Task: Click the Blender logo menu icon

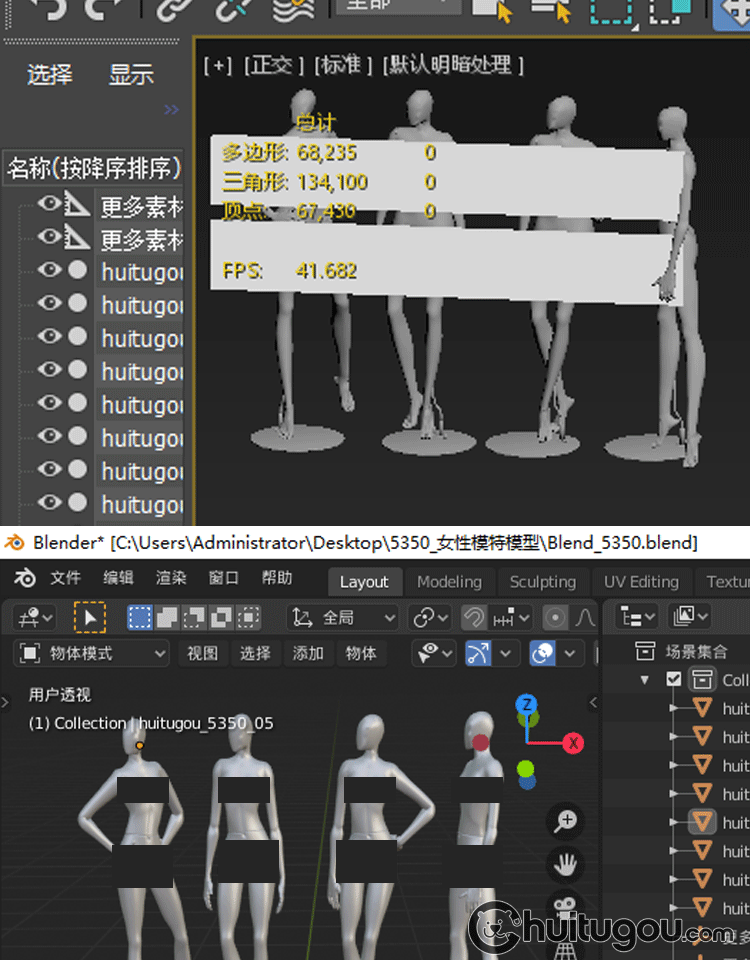Action: coord(26,579)
